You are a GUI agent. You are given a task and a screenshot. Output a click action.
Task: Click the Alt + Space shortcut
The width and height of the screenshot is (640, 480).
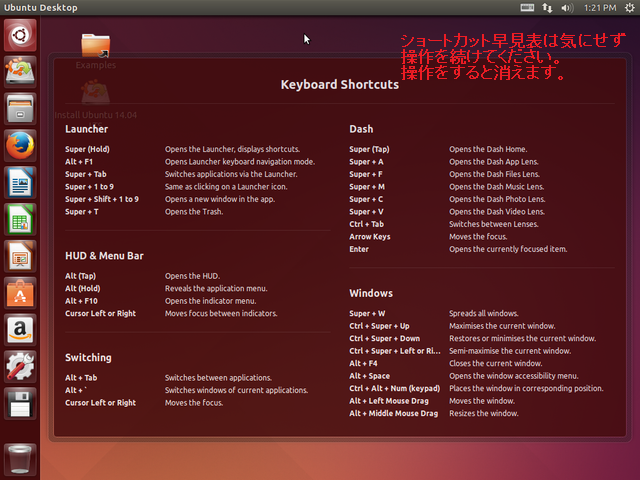pos(369,376)
